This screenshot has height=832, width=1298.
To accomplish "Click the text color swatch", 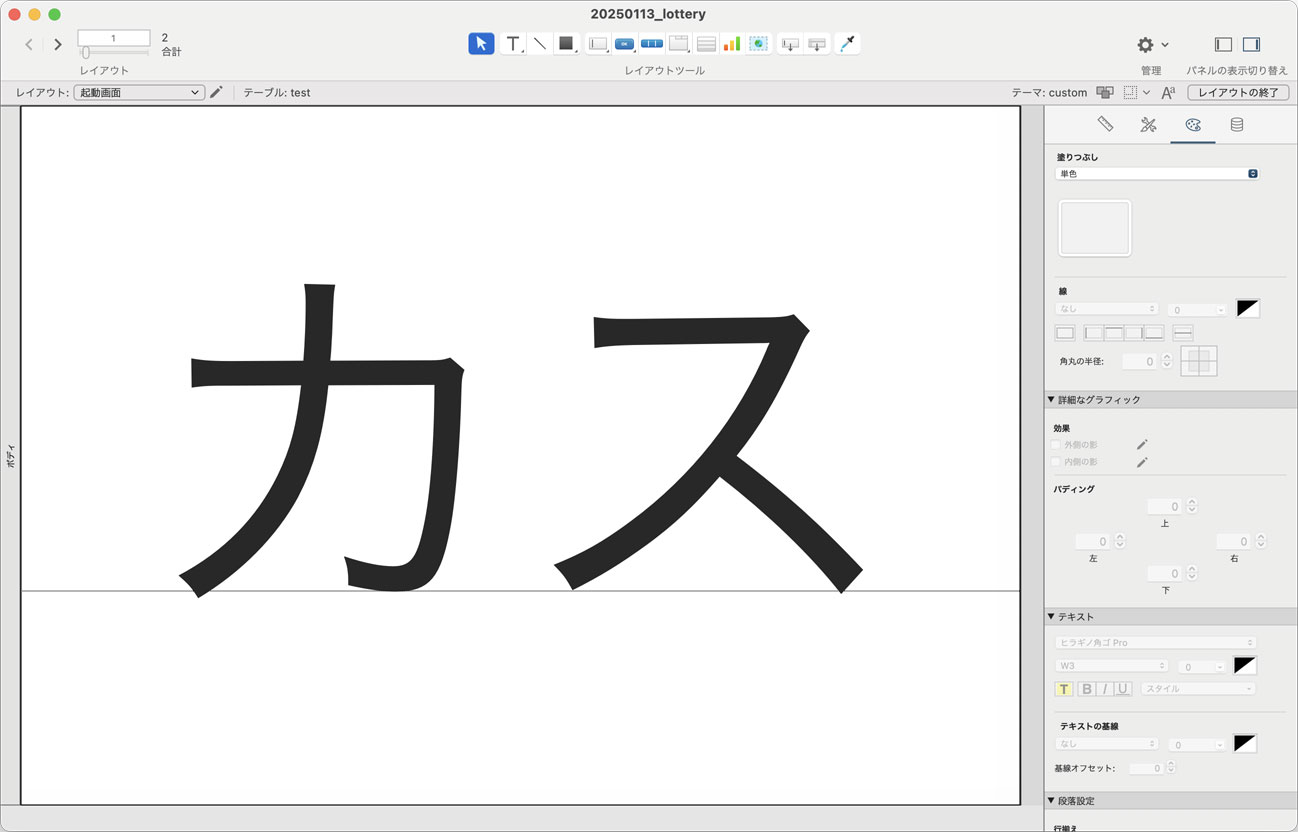I will point(1245,665).
